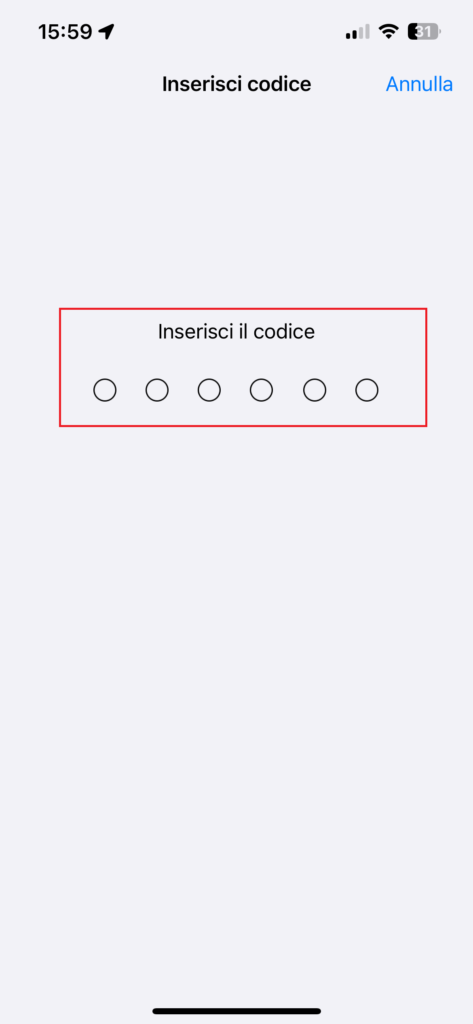Click the battery percentage number 31

(423, 31)
